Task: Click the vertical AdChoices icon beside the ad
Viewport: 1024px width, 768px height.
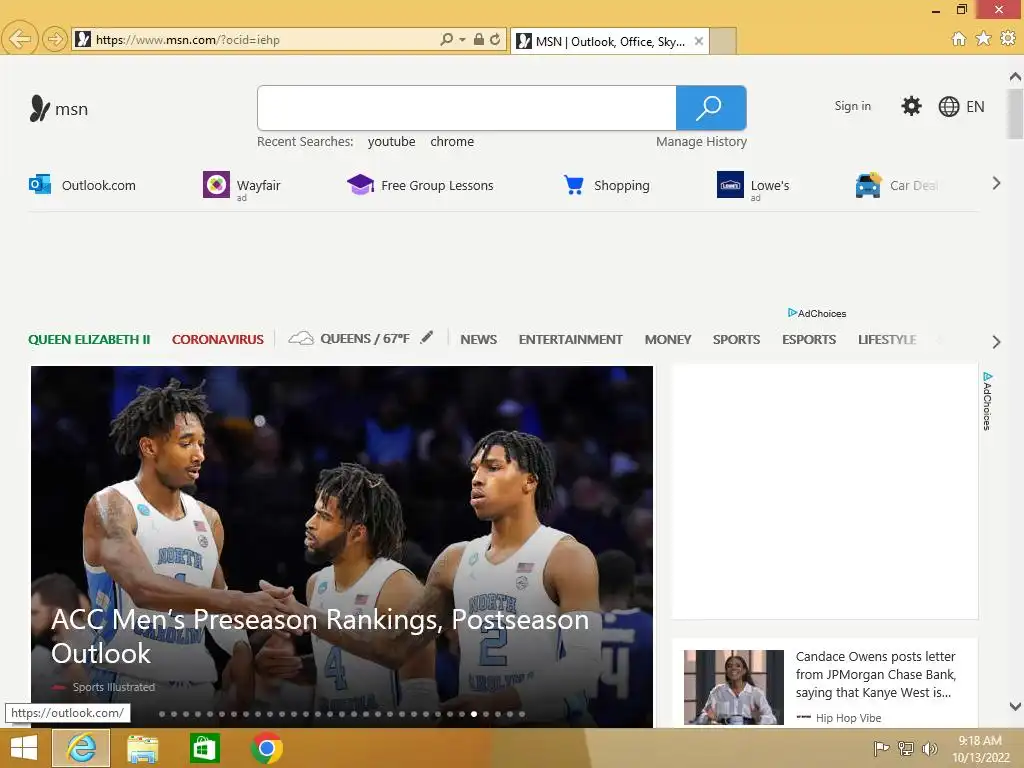Action: coord(987,401)
